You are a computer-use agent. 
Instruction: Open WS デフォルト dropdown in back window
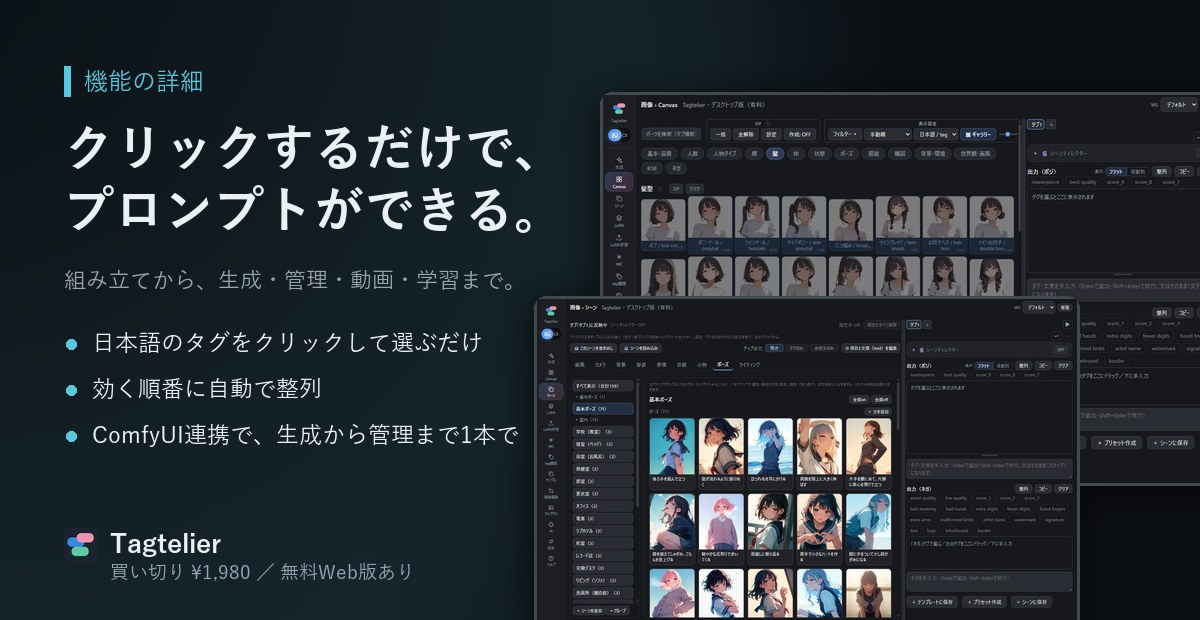(1179, 105)
